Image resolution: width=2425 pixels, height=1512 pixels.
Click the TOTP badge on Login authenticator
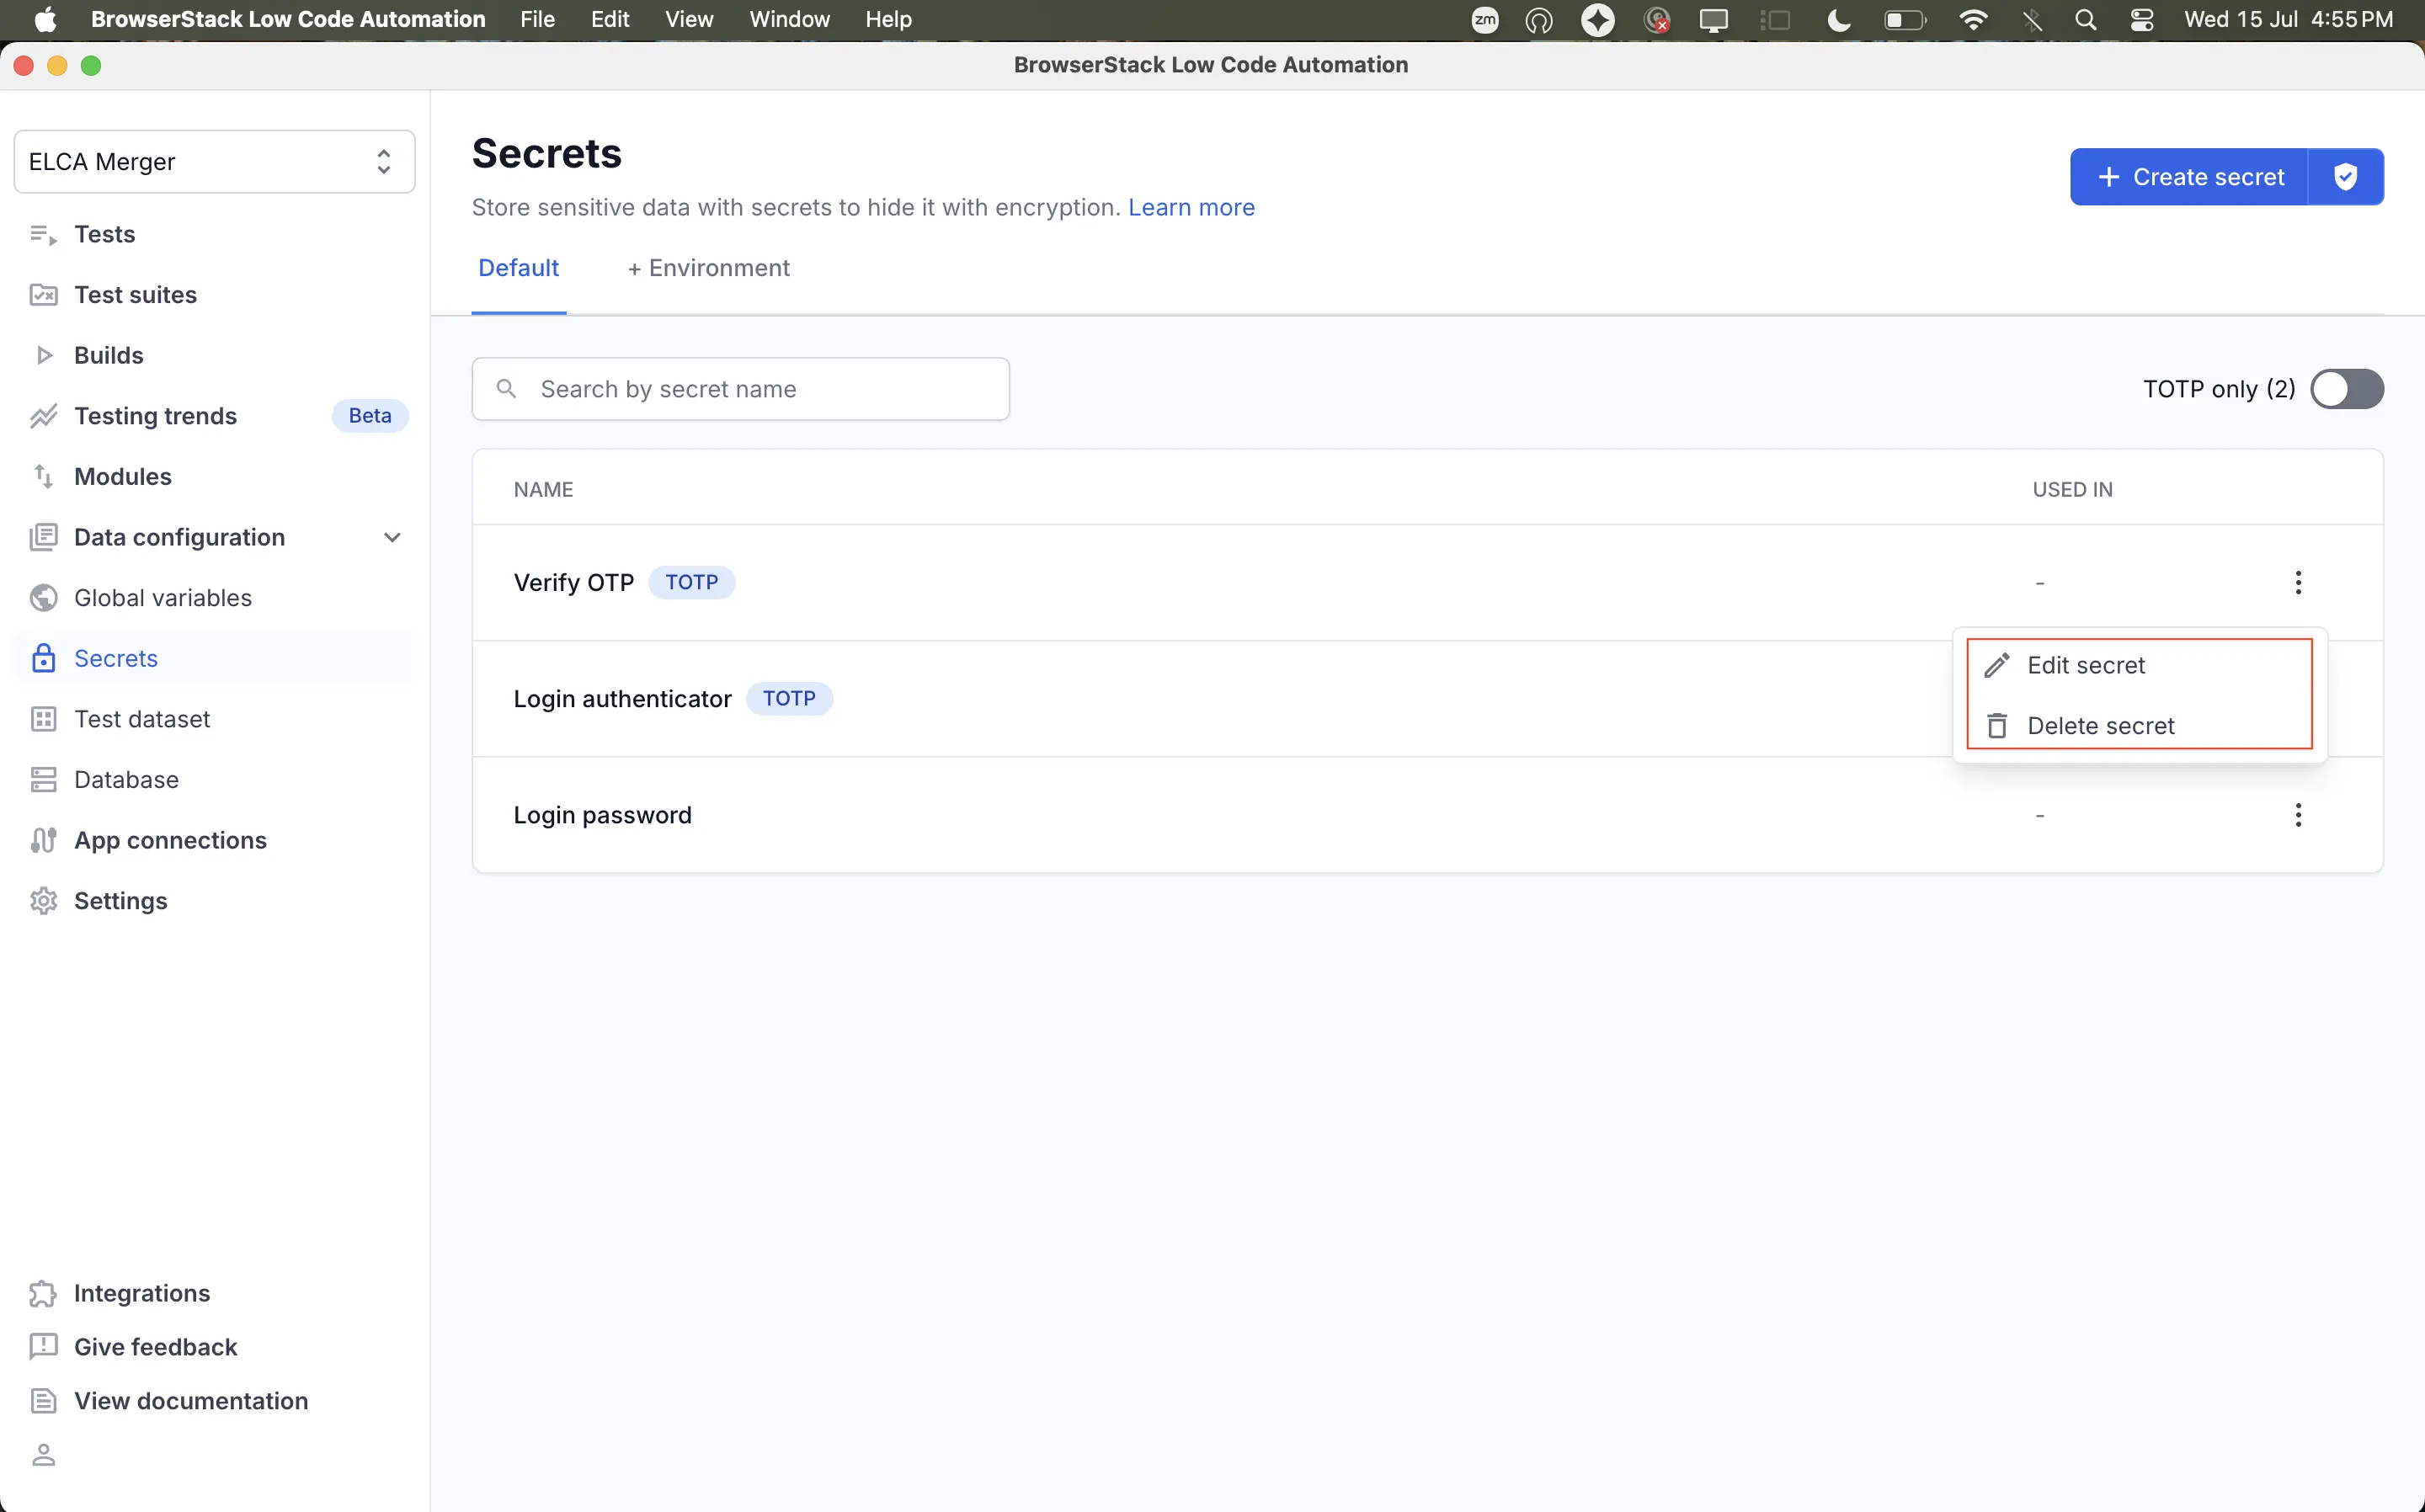click(x=789, y=699)
